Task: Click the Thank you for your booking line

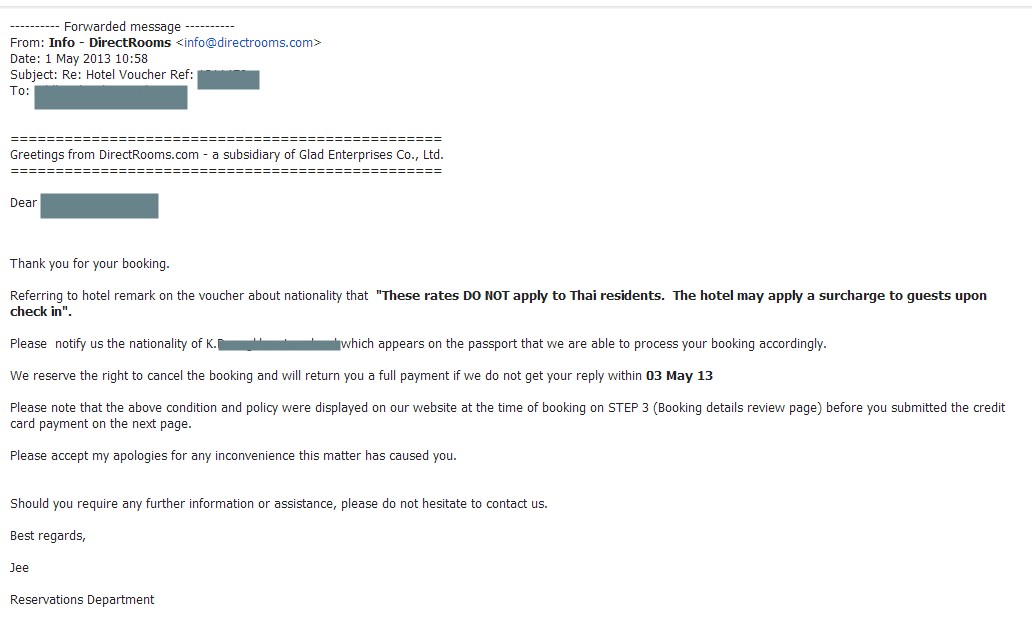Action: [90, 264]
